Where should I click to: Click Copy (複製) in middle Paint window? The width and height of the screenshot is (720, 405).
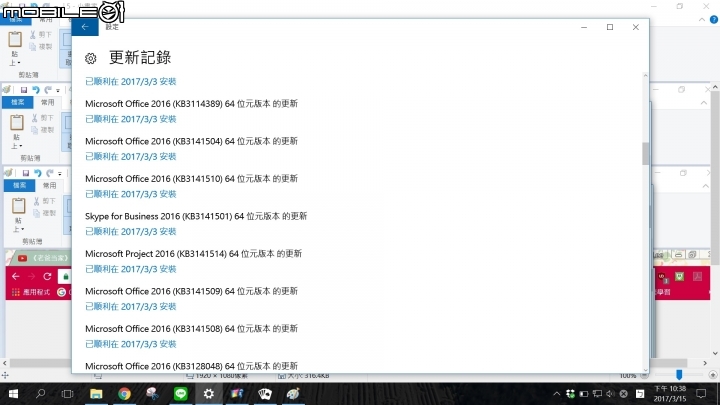pyautogui.click(x=42, y=130)
